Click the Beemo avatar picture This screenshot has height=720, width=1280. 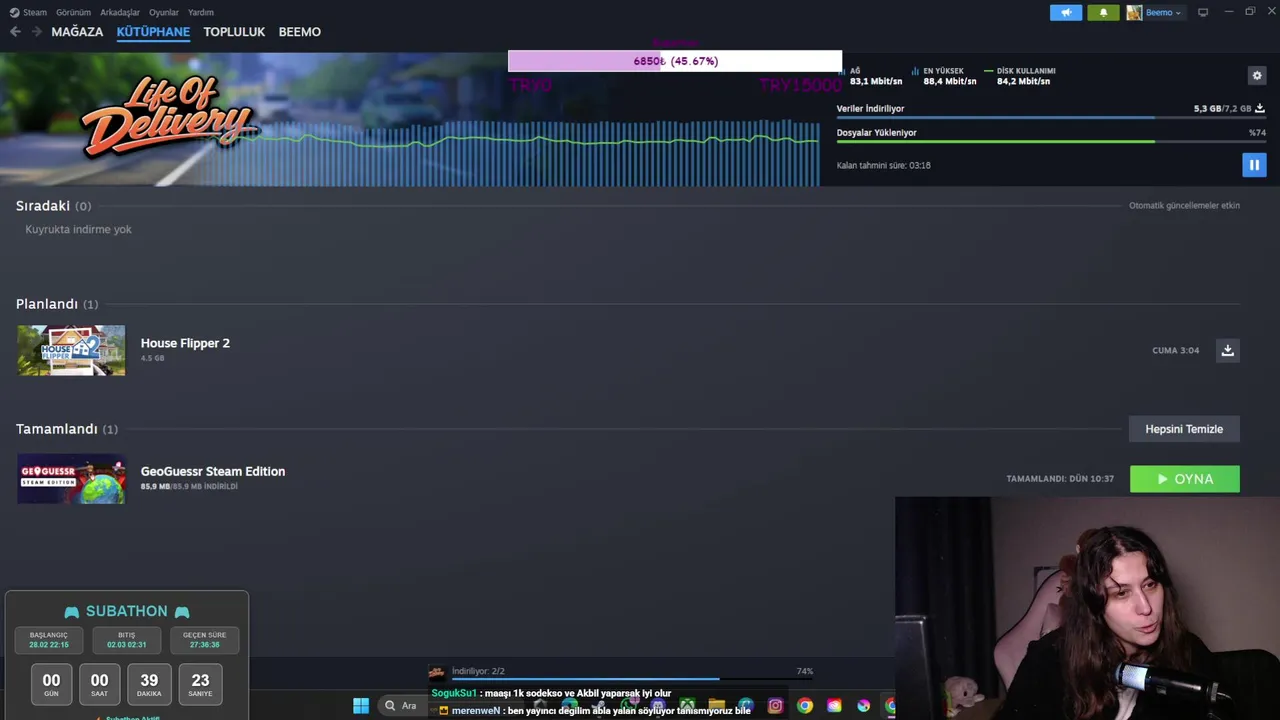1134,13
